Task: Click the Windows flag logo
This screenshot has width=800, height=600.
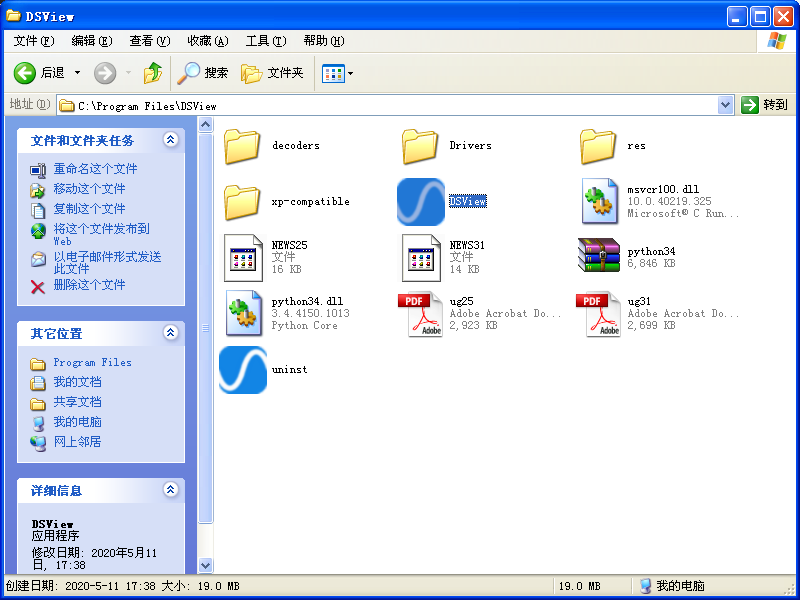Action: [777, 41]
